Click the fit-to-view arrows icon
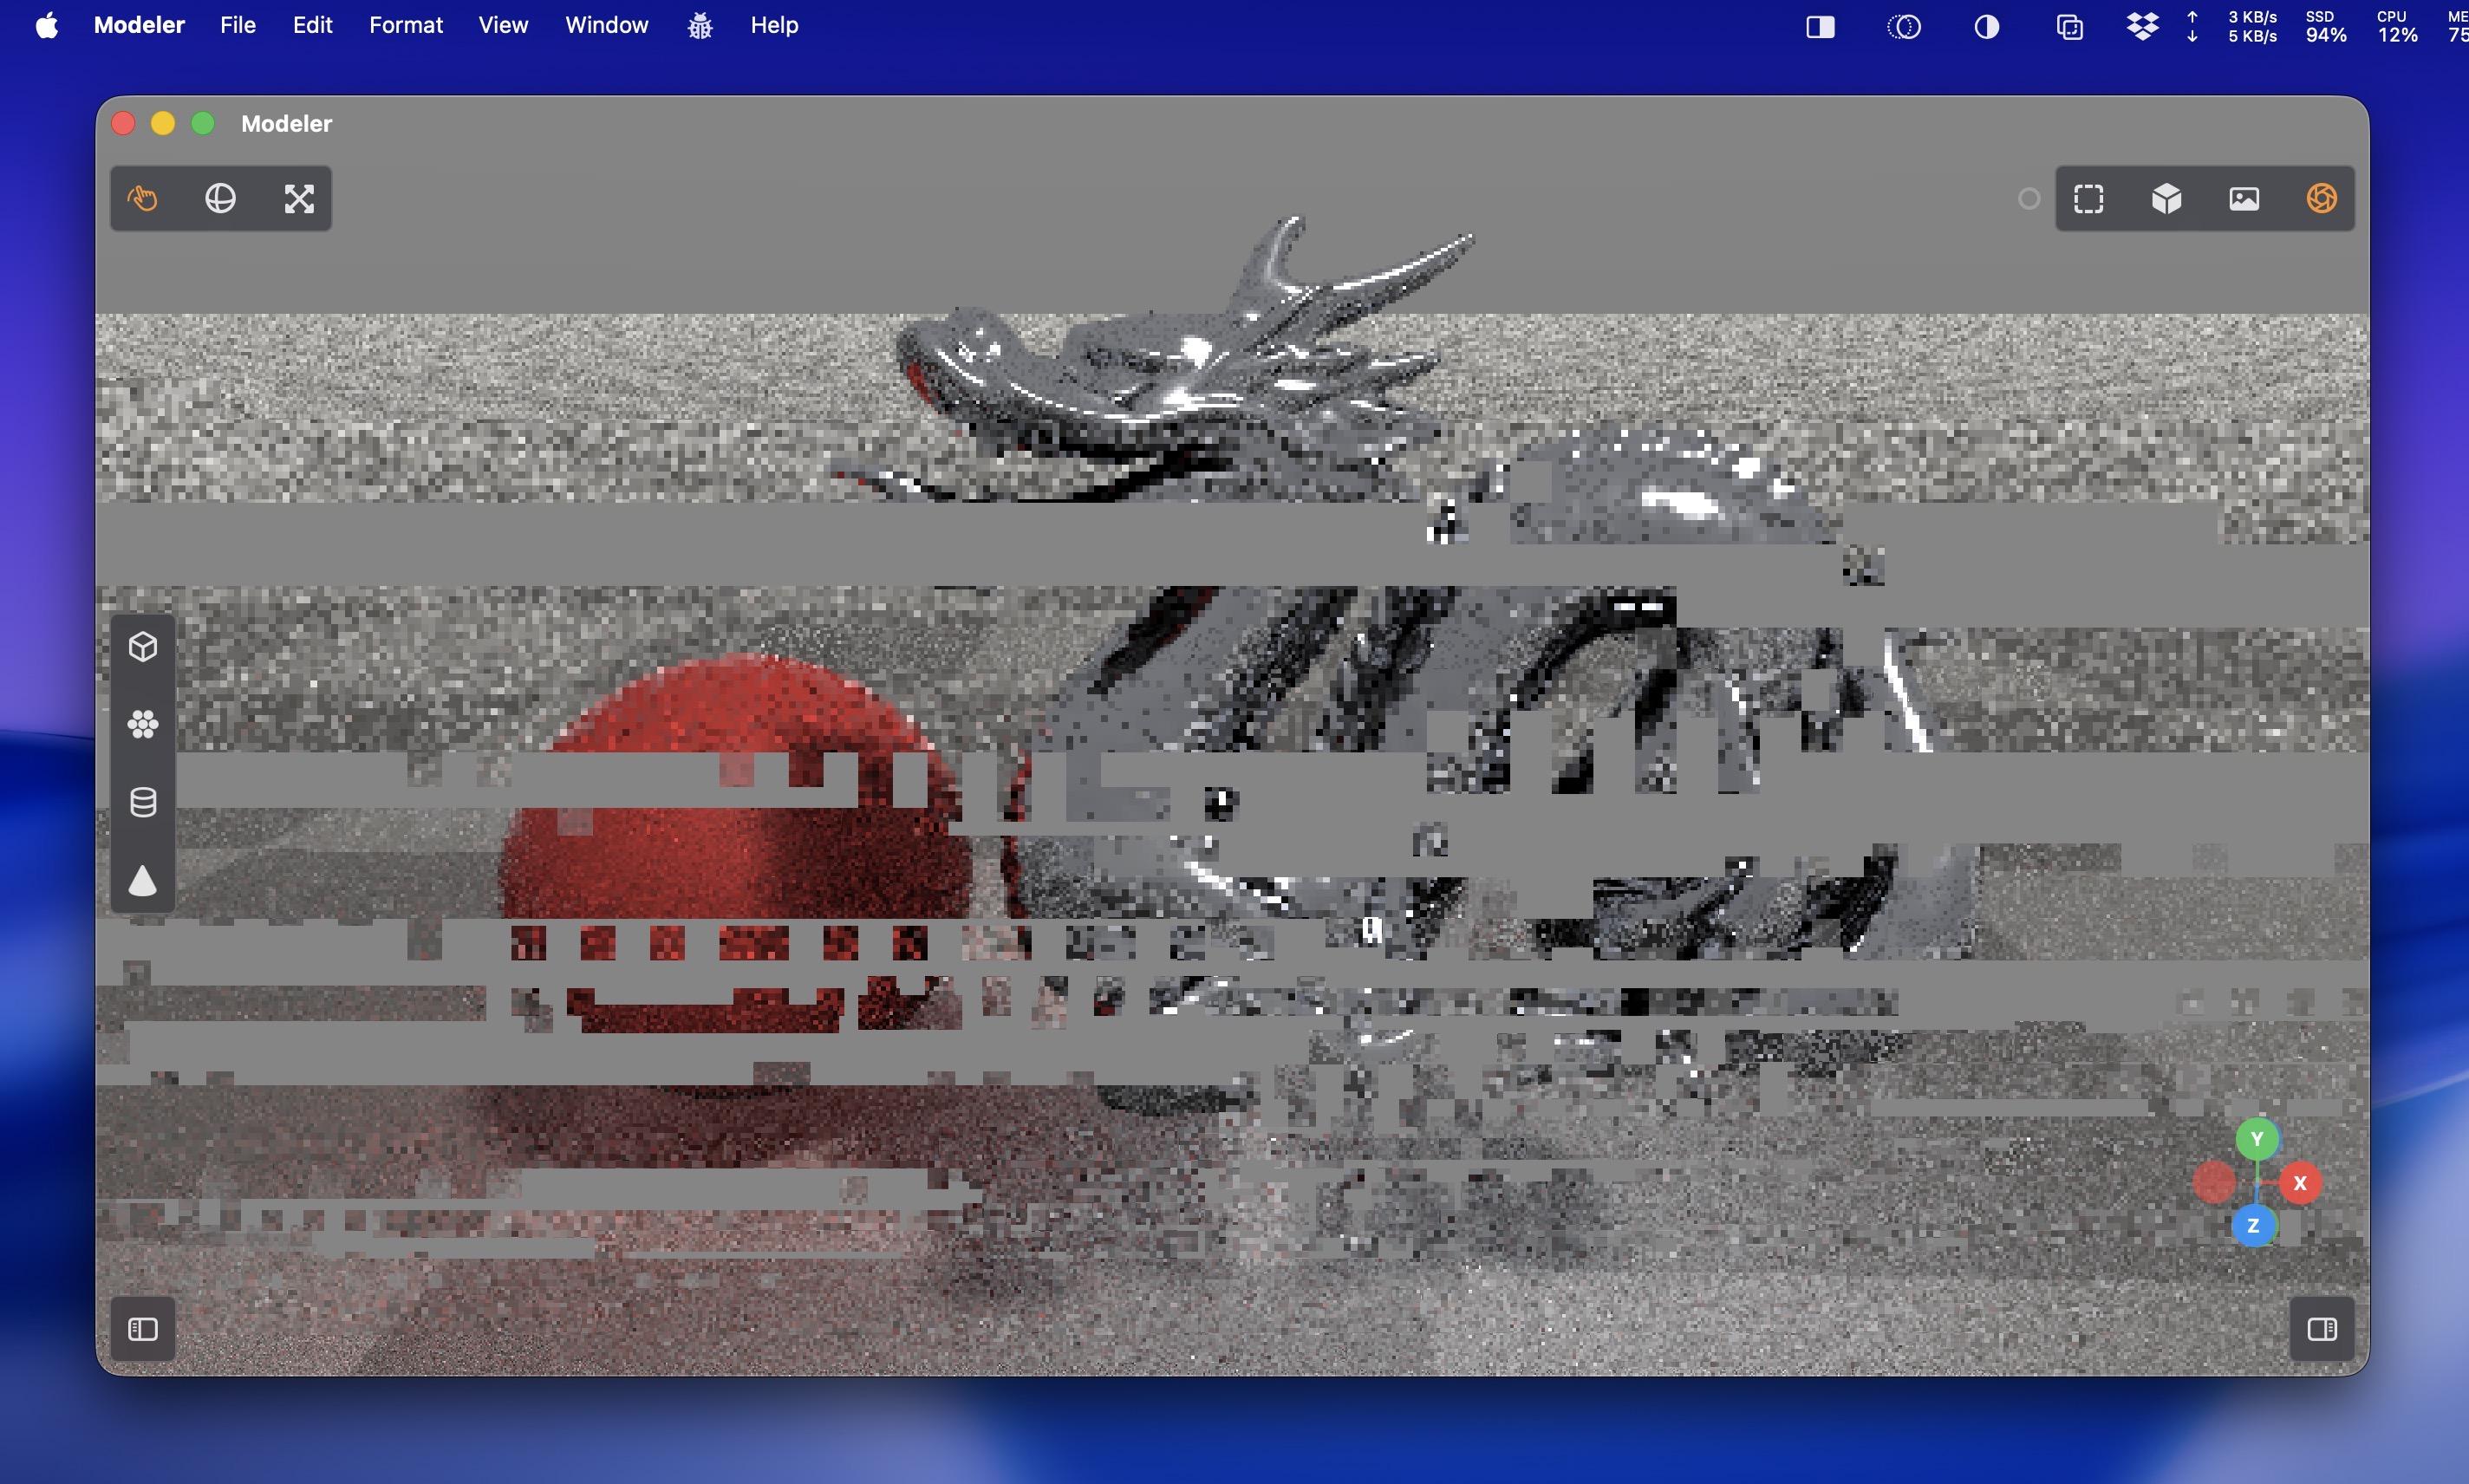The height and width of the screenshot is (1484, 2469). tap(299, 198)
